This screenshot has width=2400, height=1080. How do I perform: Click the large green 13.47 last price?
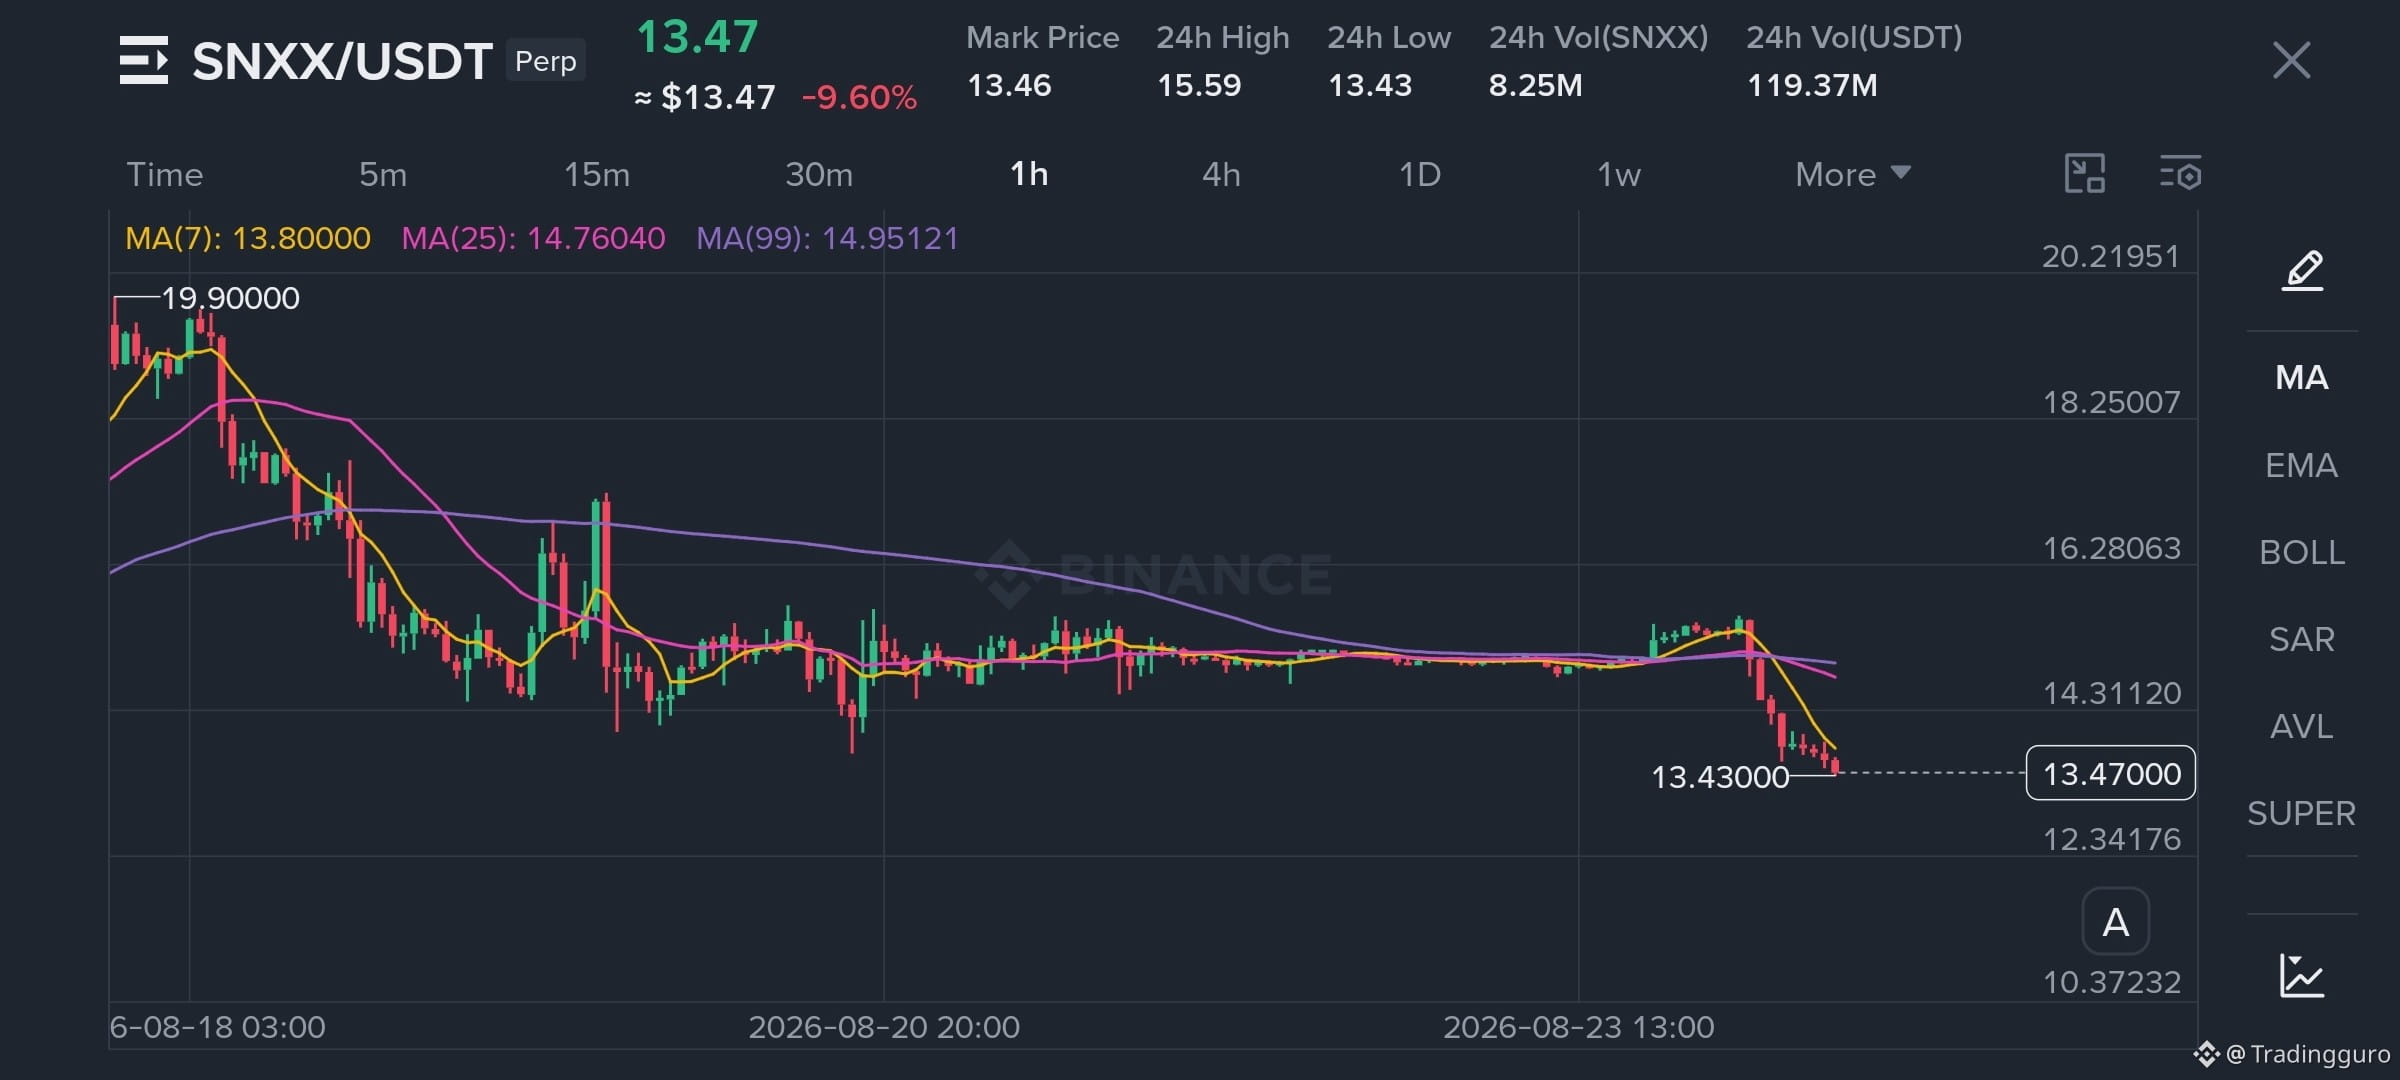coord(697,38)
